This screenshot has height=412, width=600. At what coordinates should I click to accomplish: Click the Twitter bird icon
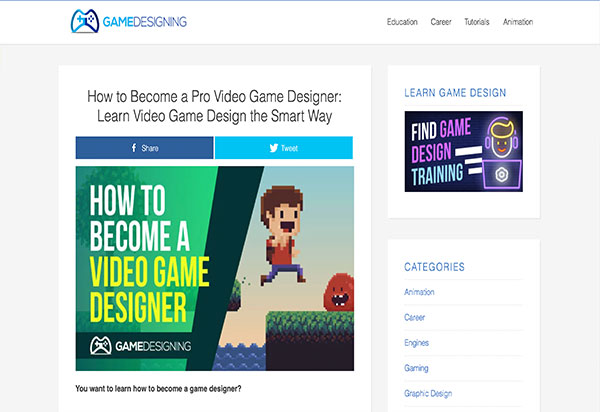tap(274, 148)
